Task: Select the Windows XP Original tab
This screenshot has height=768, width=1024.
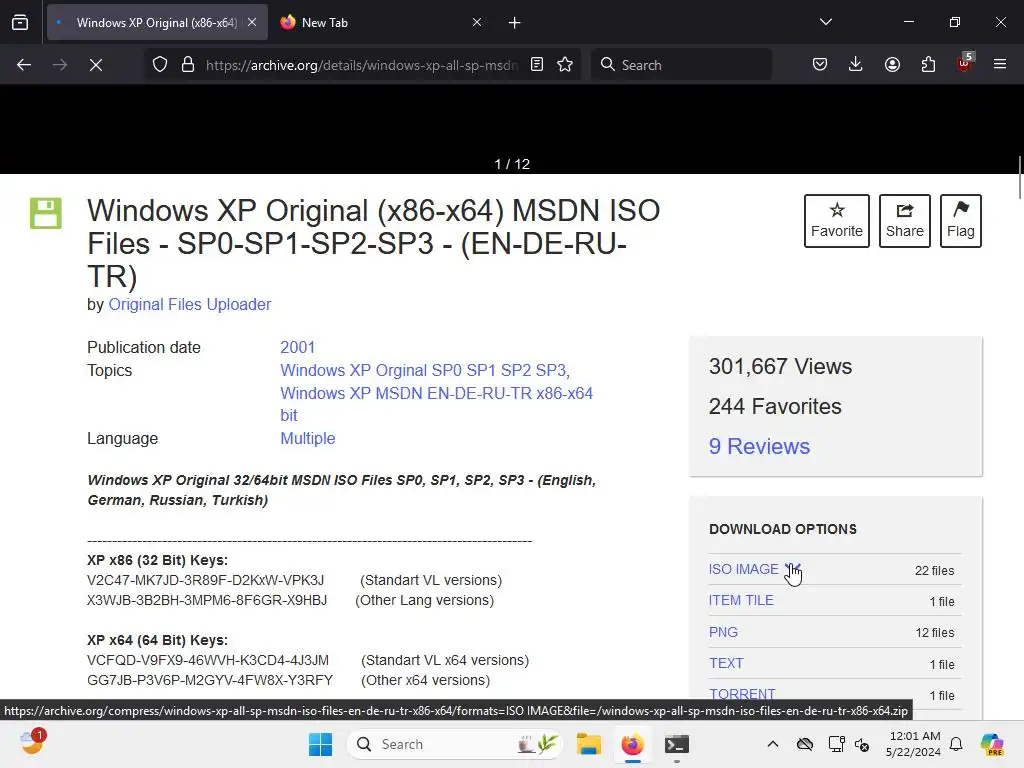Action: click(x=157, y=22)
